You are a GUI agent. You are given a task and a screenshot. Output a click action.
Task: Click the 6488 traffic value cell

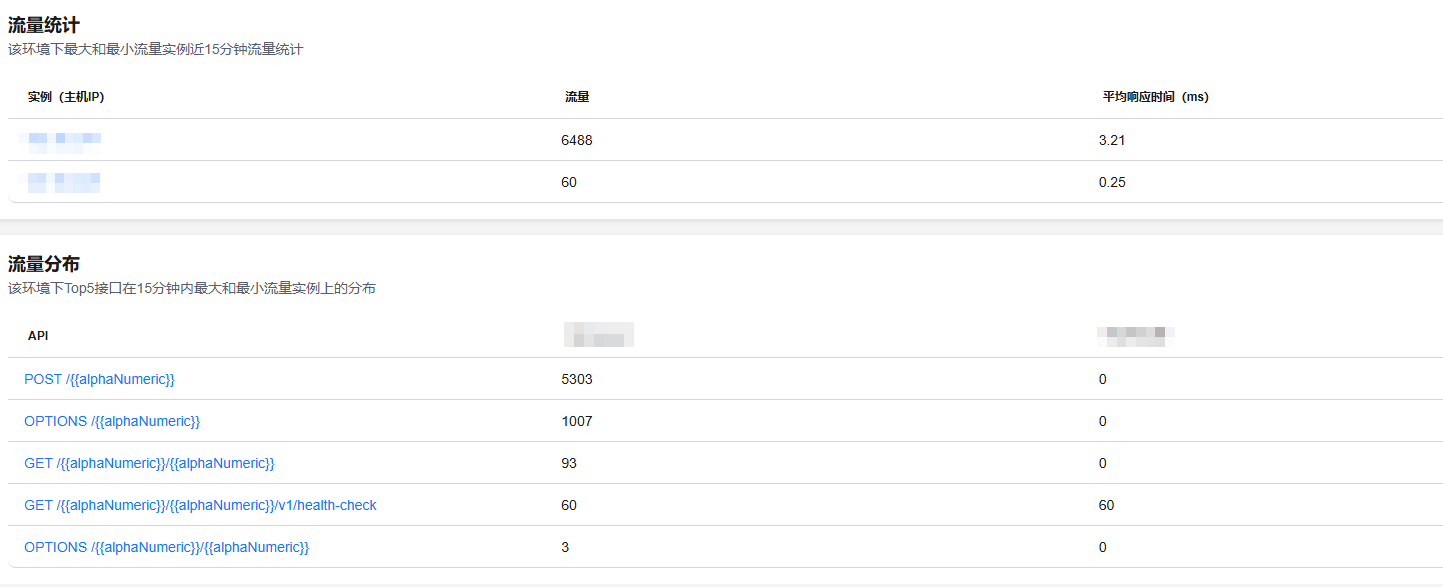coord(577,141)
